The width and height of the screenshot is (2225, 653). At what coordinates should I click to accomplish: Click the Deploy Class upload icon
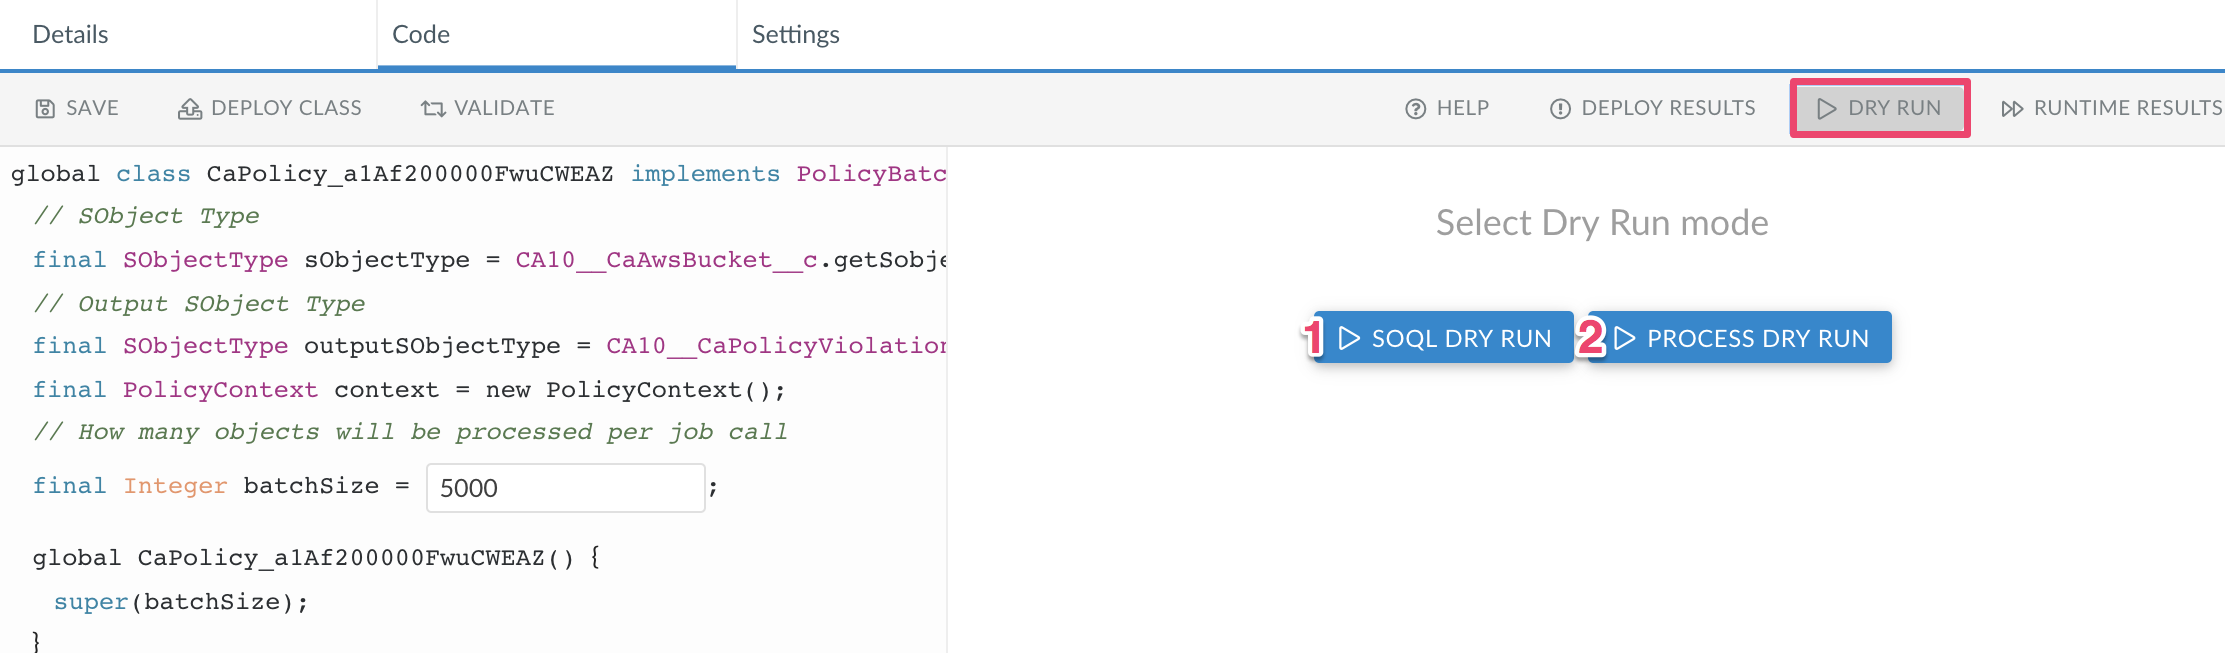point(189,109)
